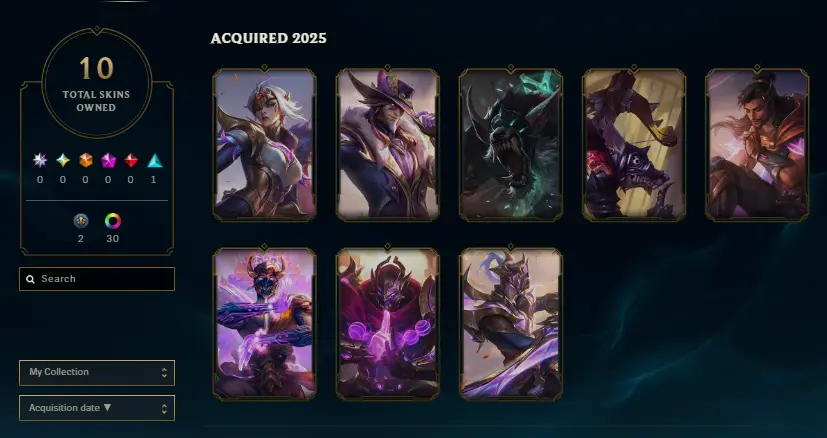Click the legacy emblem icon above count 2
827x438 pixels.
pyautogui.click(x=81, y=221)
